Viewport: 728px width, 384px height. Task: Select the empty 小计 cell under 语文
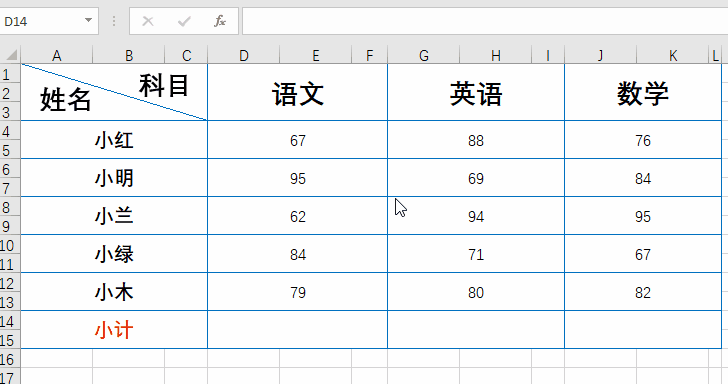298,330
